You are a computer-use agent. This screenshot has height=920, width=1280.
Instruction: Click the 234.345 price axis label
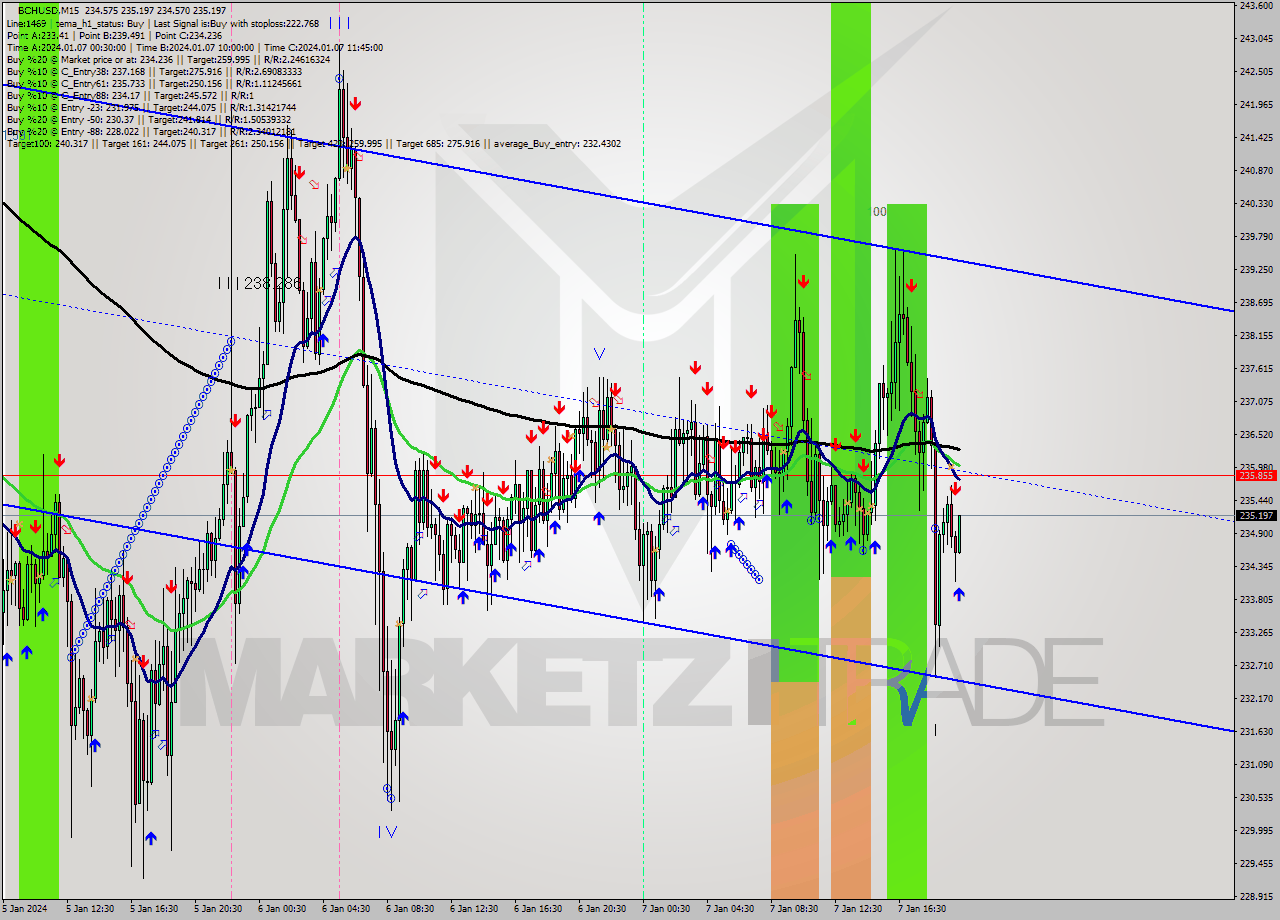pos(1256,567)
